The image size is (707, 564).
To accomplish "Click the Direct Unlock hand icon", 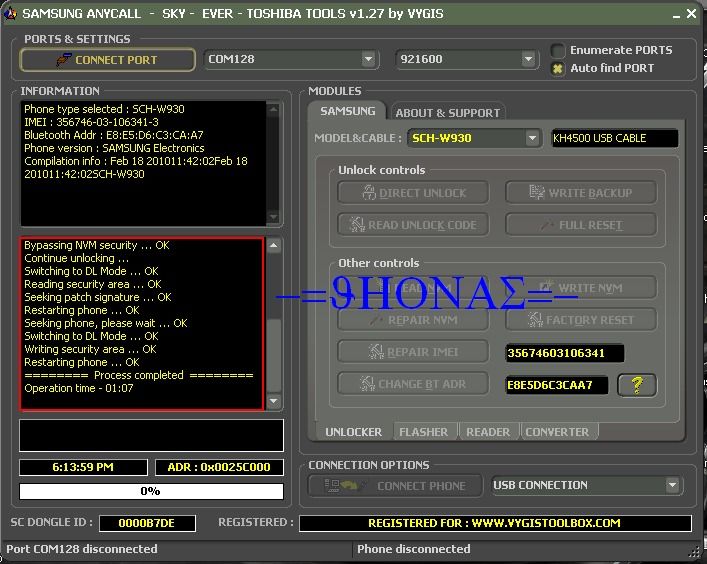I will [369, 193].
